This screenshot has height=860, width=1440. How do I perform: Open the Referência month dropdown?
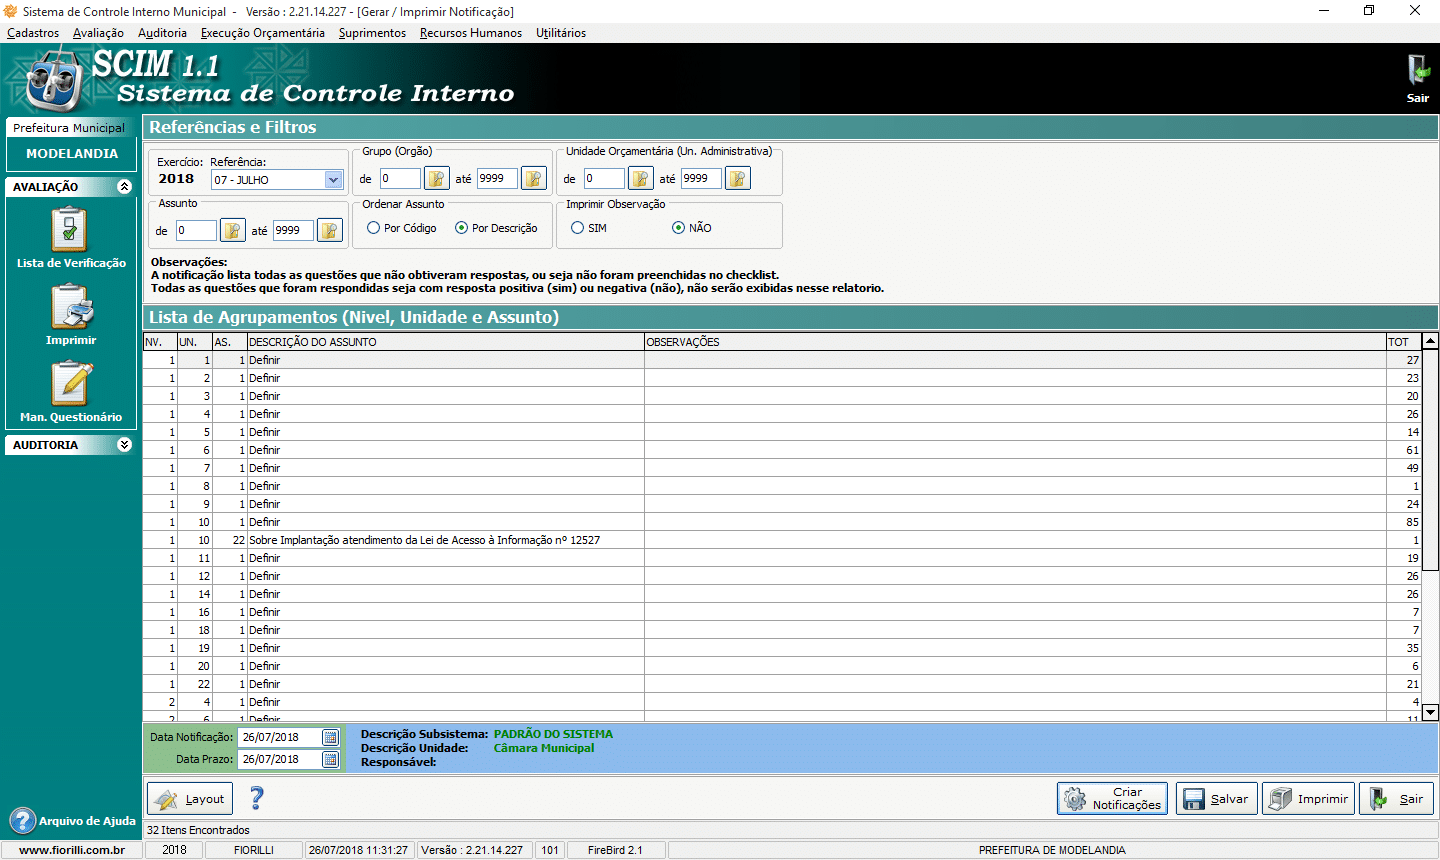(x=334, y=180)
